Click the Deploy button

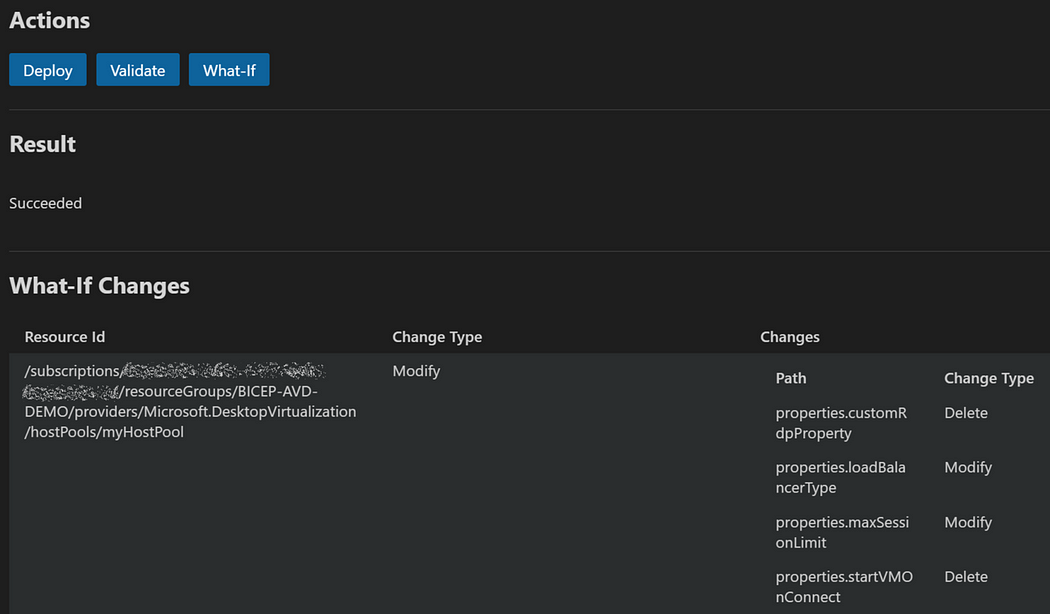click(x=48, y=70)
